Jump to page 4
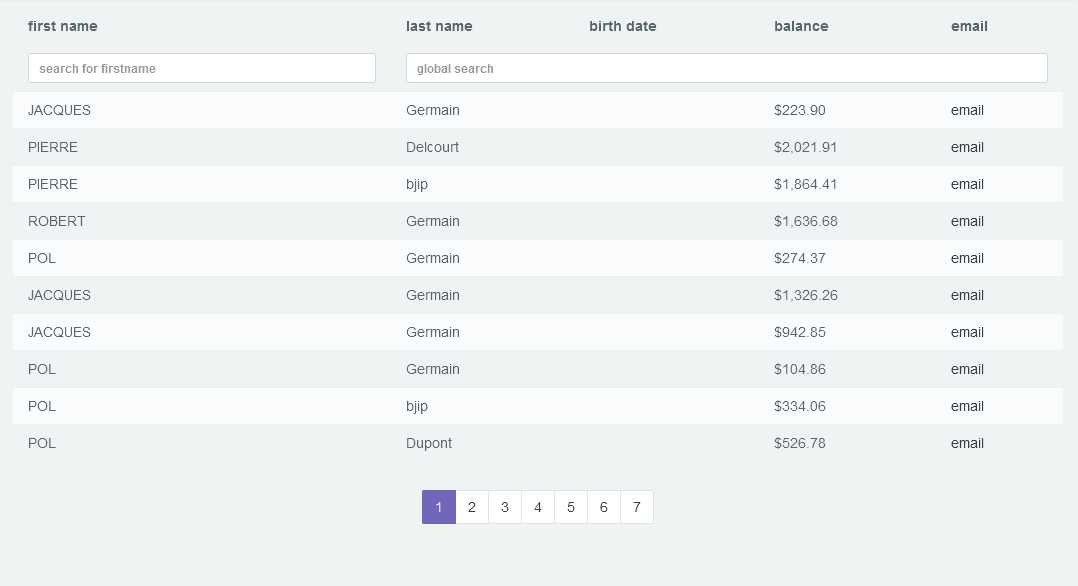The width and height of the screenshot is (1078, 586). [x=538, y=507]
